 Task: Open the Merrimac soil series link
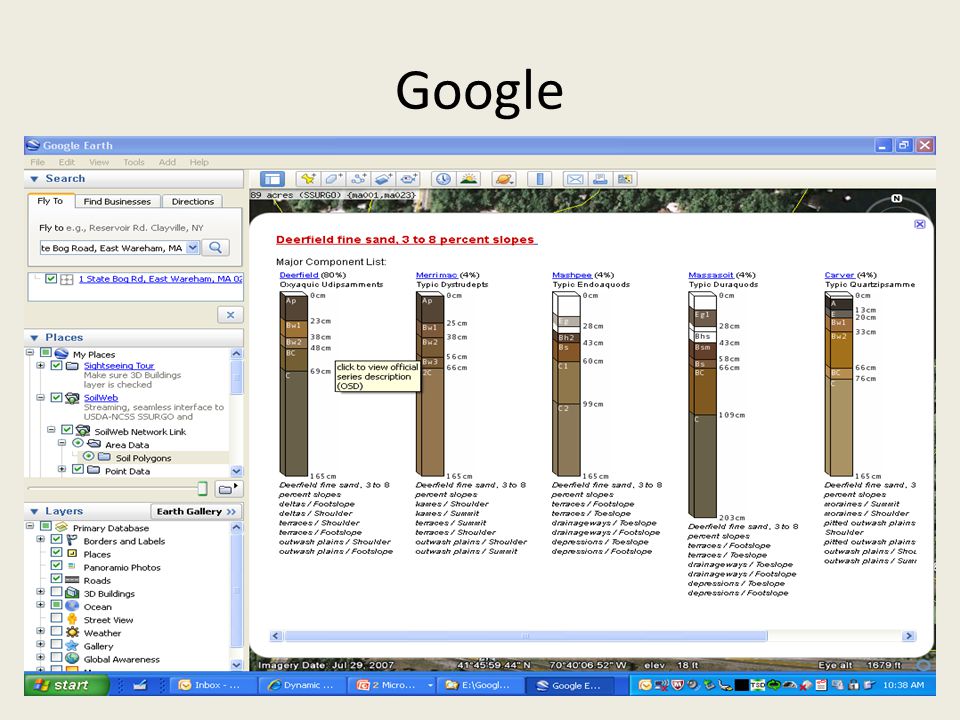[x=437, y=276]
